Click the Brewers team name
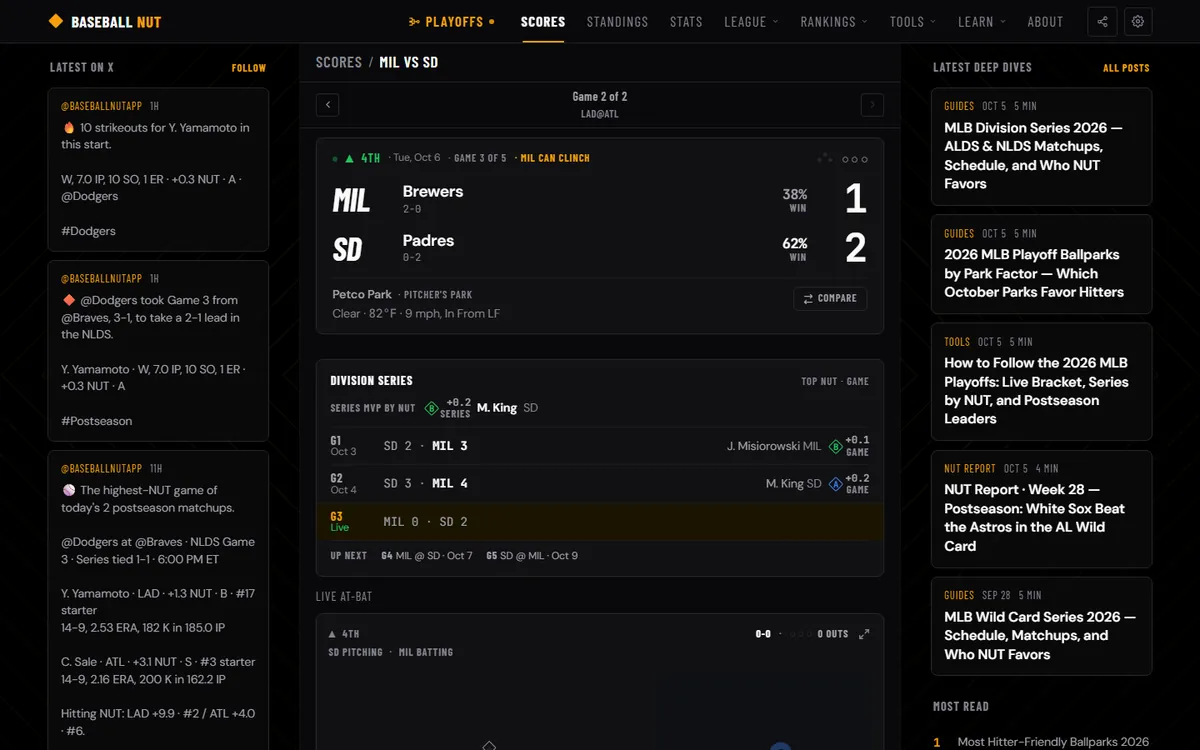The height and width of the screenshot is (750, 1200). [x=433, y=191]
